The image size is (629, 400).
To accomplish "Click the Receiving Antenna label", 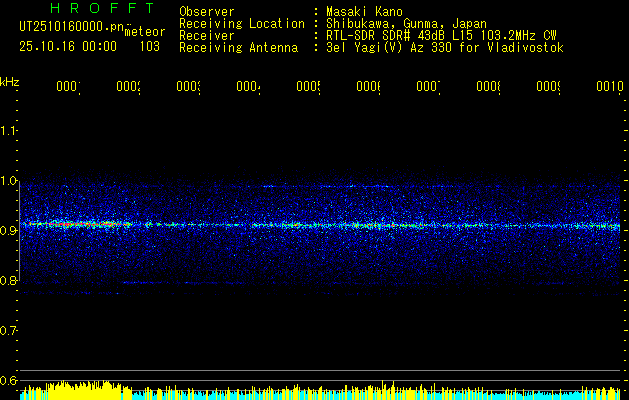I will point(238,48).
